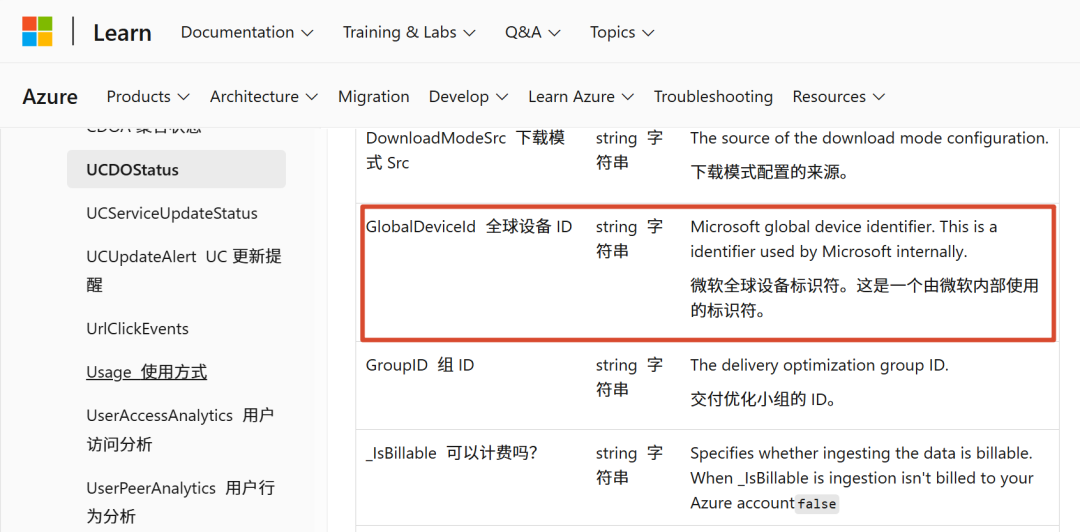Viewport: 1080px width, 532px height.
Task: Go to the Azure home link
Action: point(50,96)
